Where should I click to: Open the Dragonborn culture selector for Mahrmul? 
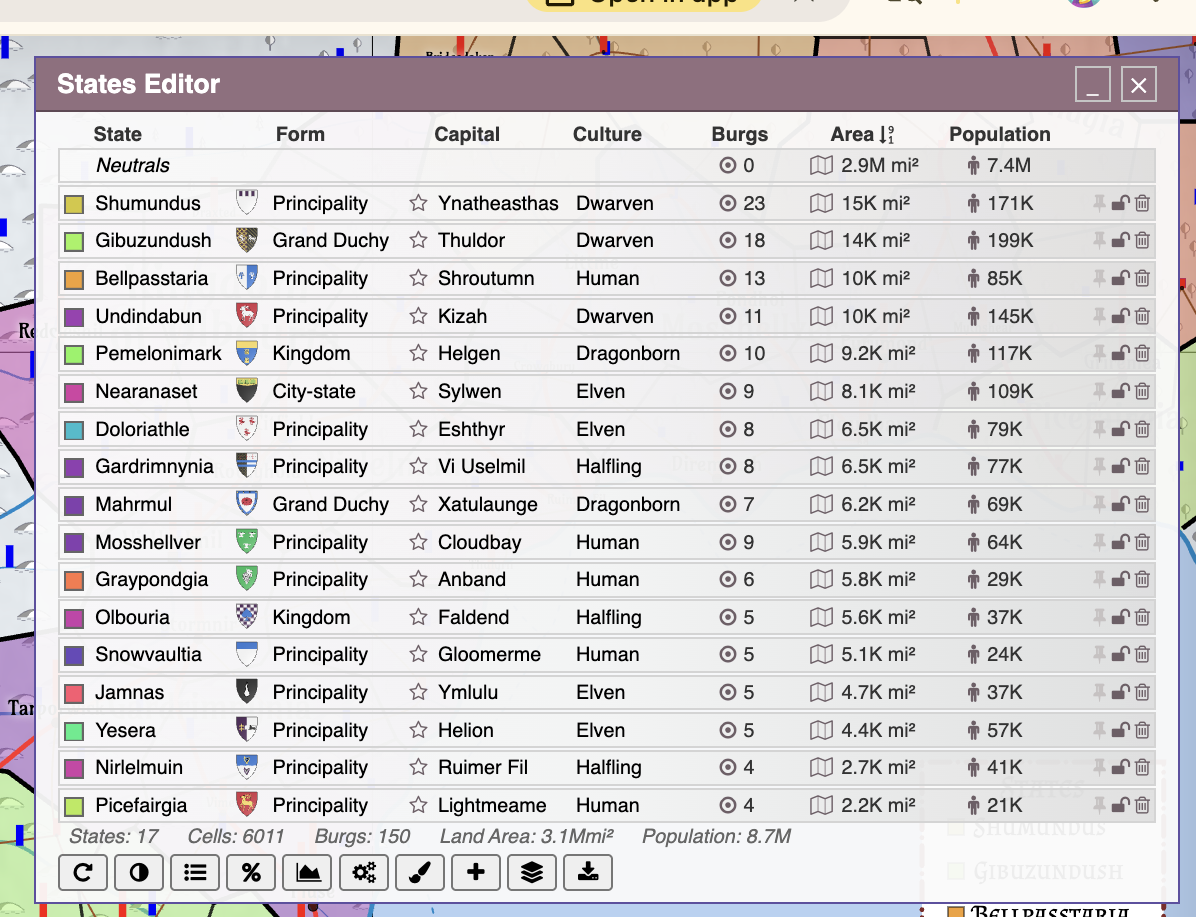tap(628, 504)
